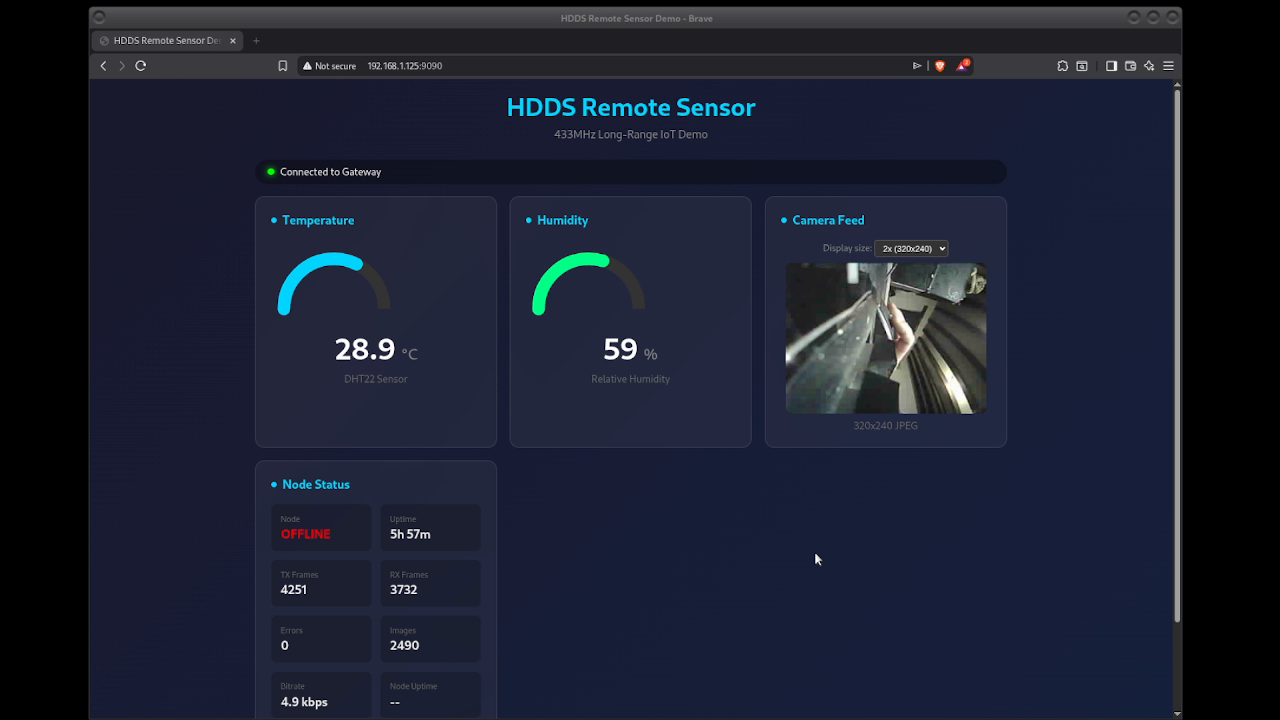1280x720 pixels.
Task: Click the camera feed image
Action: click(x=885, y=337)
